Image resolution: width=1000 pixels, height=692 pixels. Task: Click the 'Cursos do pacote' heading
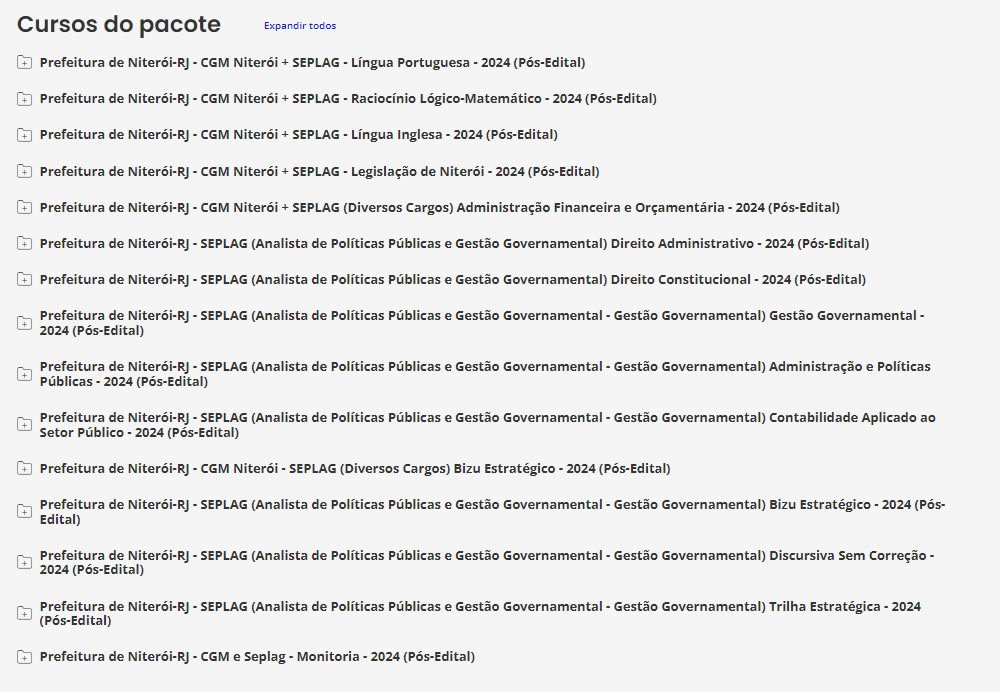(x=119, y=25)
